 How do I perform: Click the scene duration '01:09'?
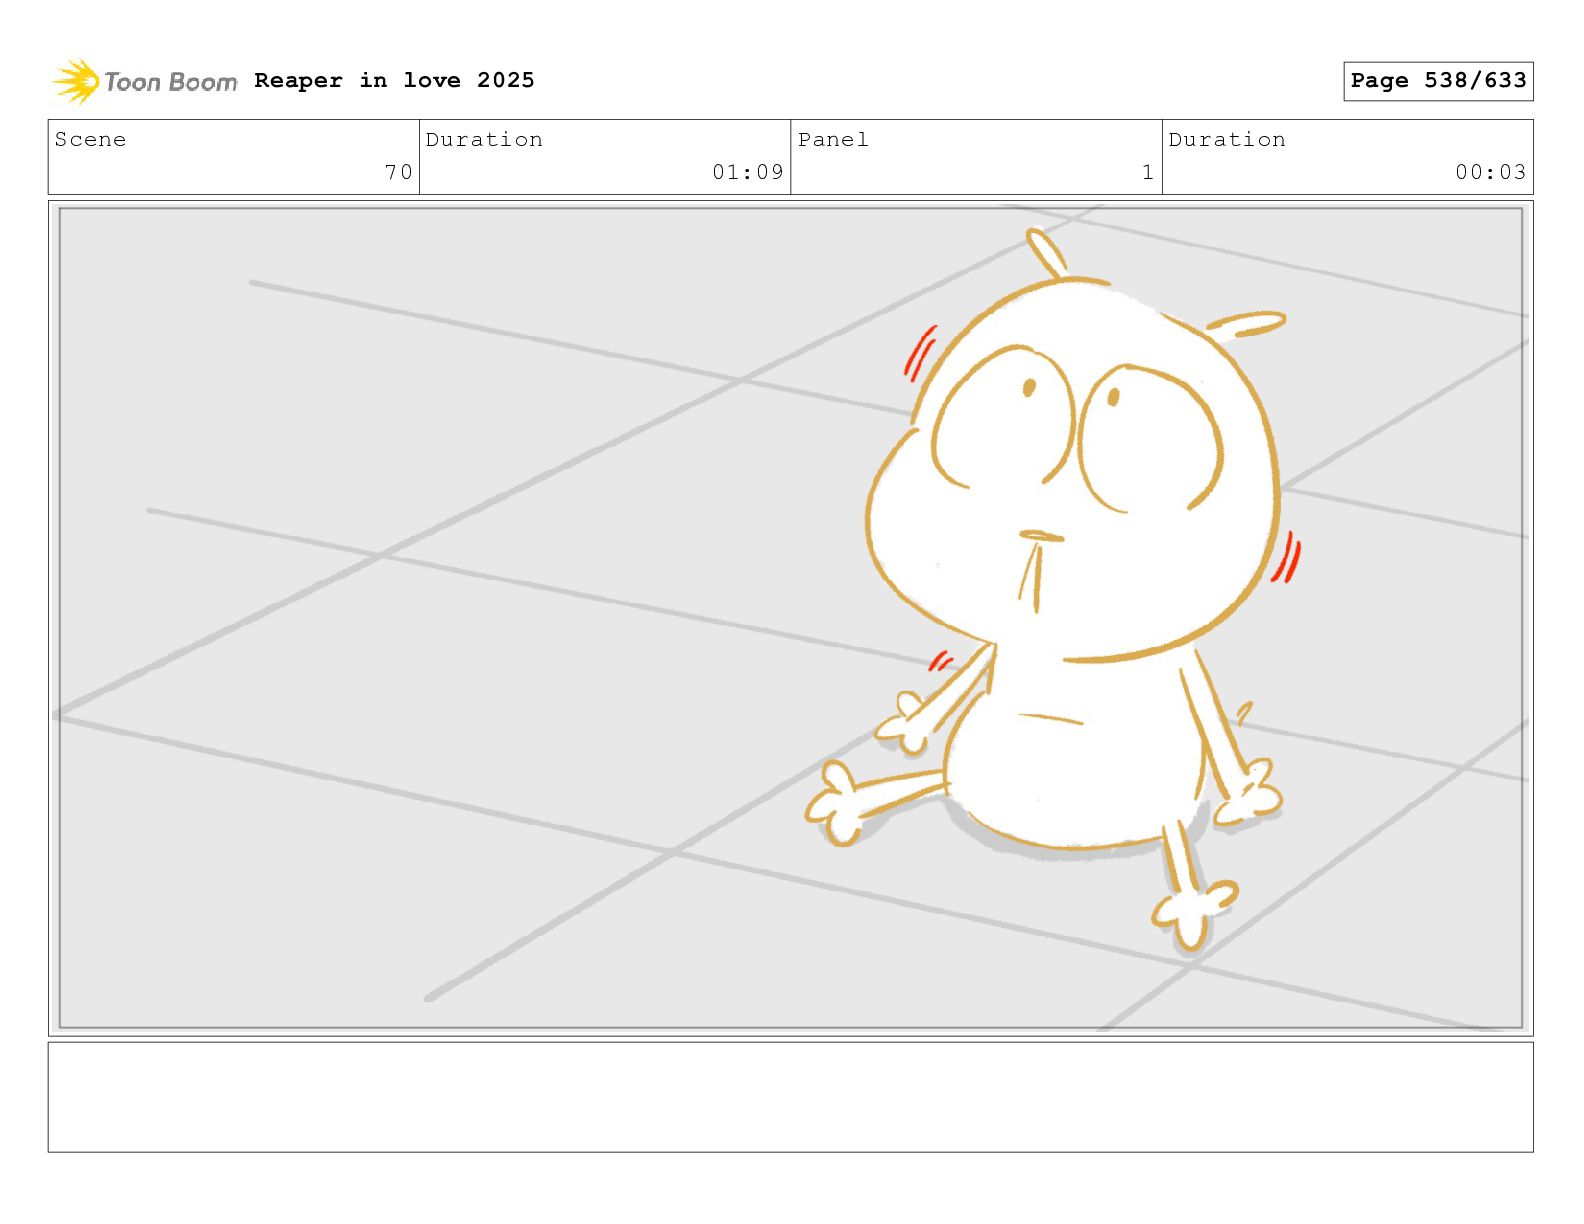point(748,172)
